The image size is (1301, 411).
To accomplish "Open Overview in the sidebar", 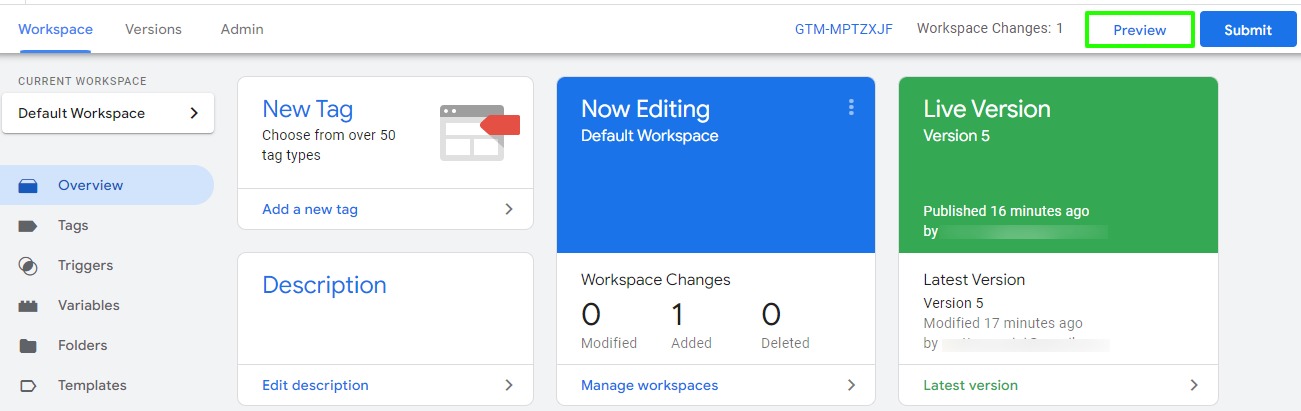I will (x=107, y=185).
